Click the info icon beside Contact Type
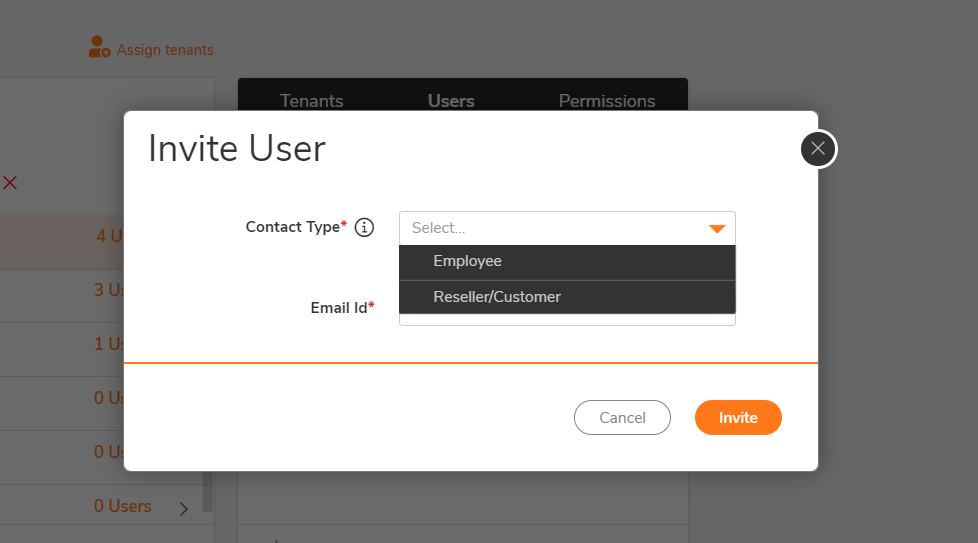 tap(365, 227)
